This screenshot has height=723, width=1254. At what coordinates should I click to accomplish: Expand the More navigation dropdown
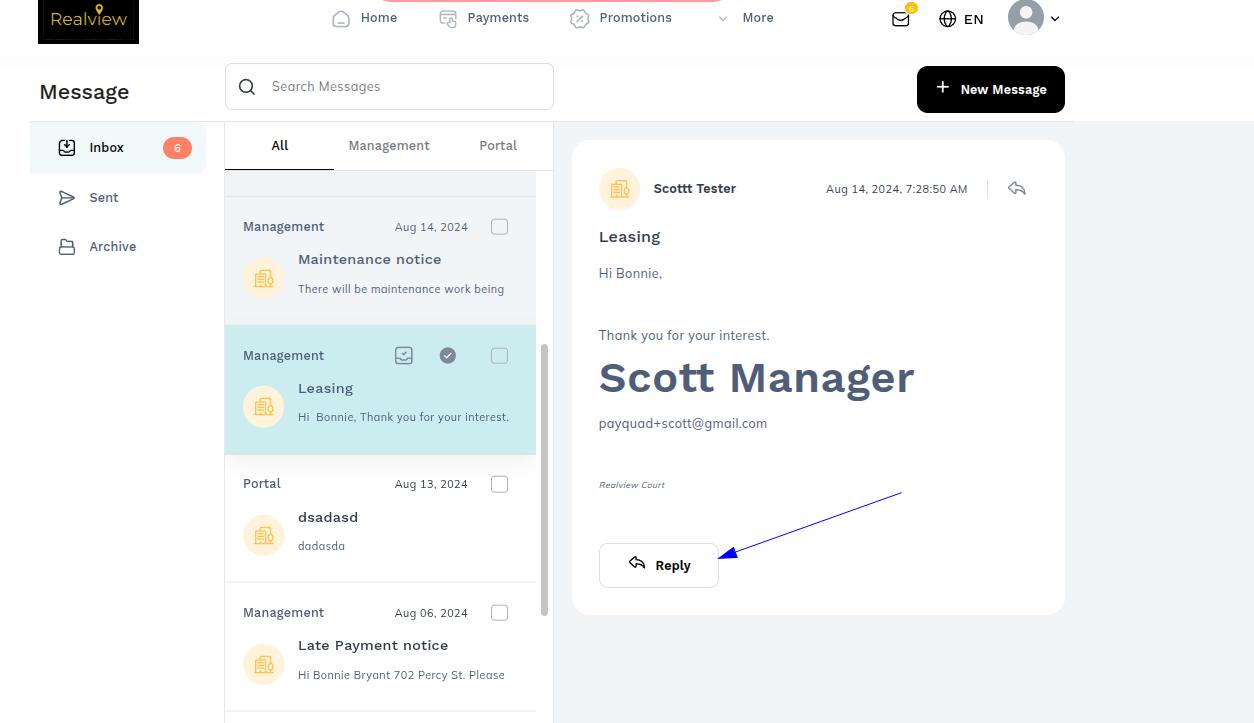coord(746,18)
